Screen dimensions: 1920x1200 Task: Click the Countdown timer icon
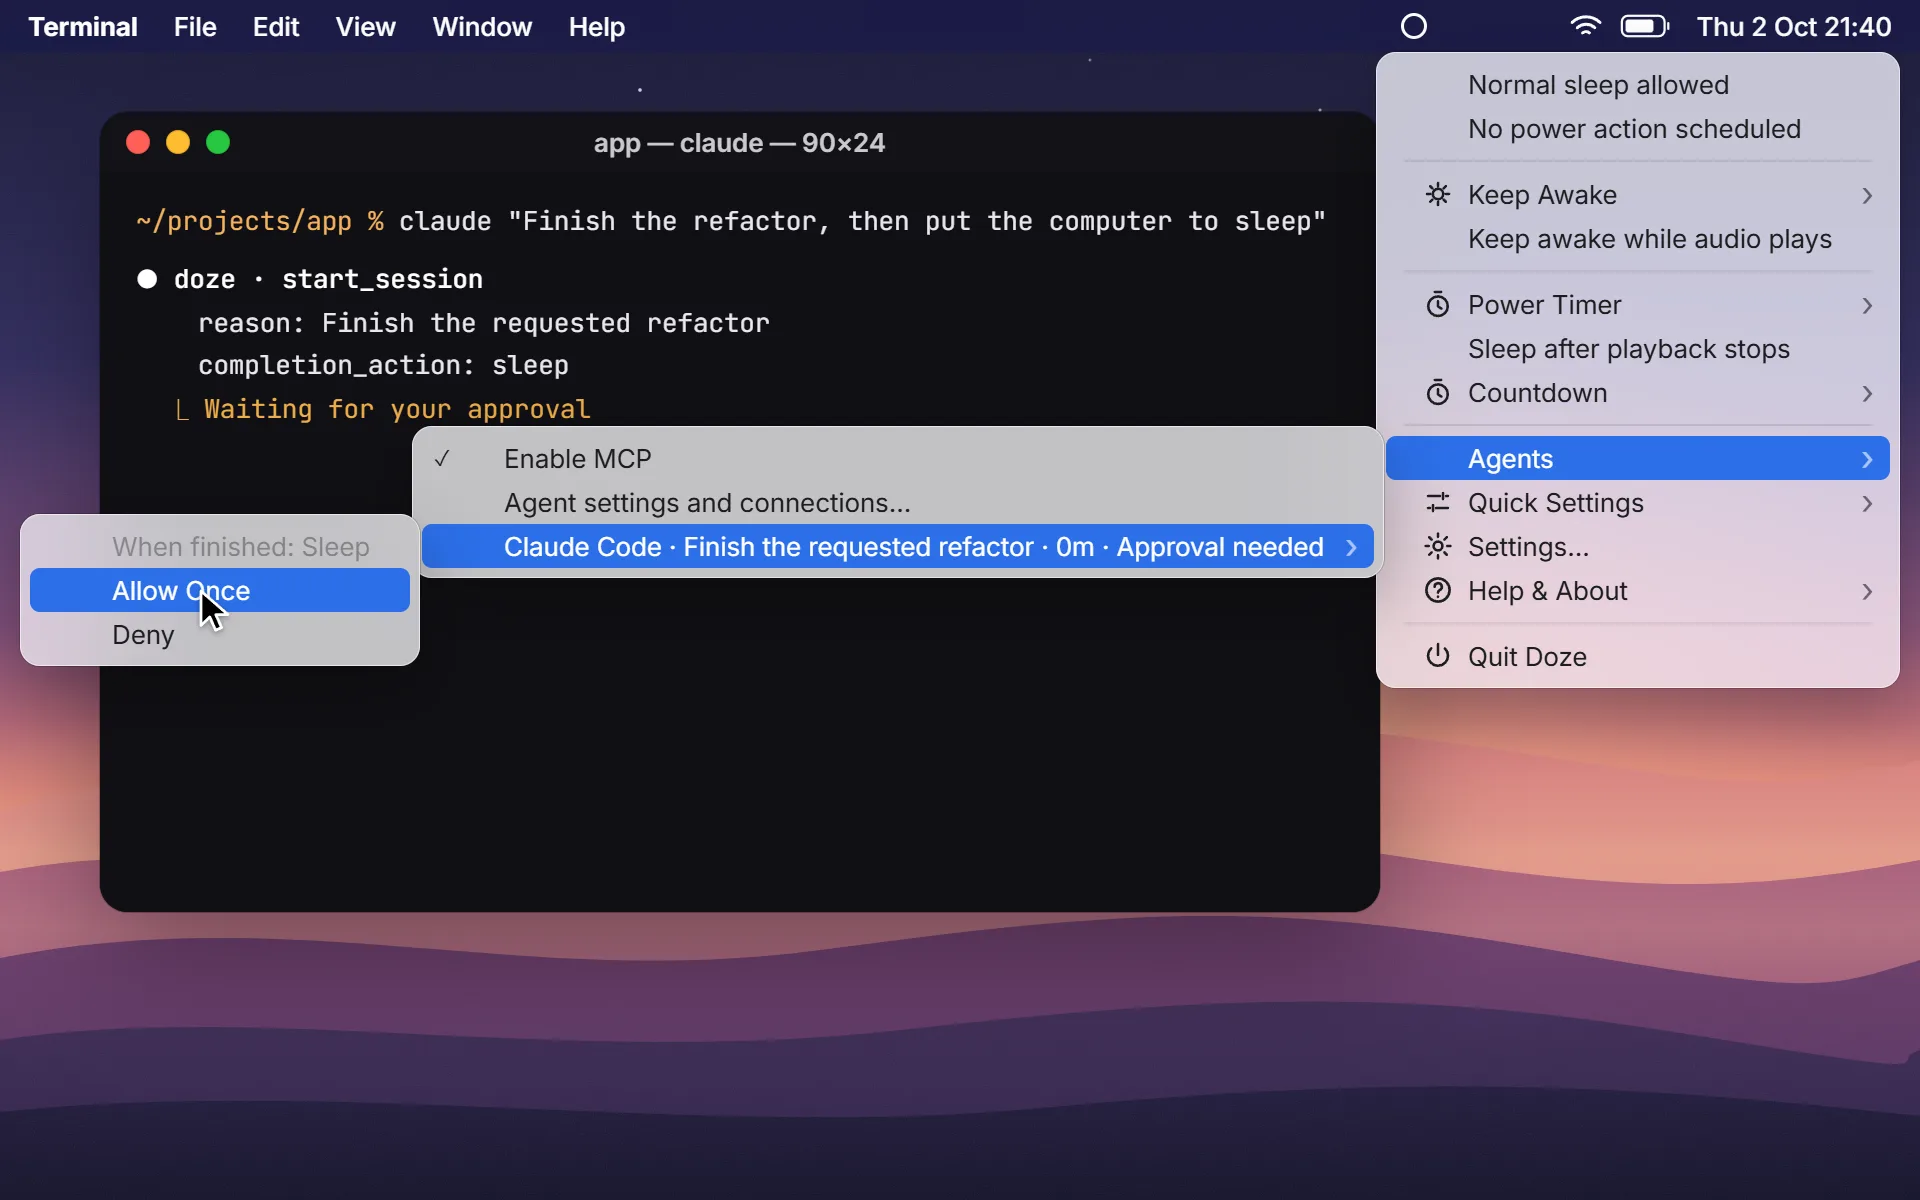point(1437,393)
